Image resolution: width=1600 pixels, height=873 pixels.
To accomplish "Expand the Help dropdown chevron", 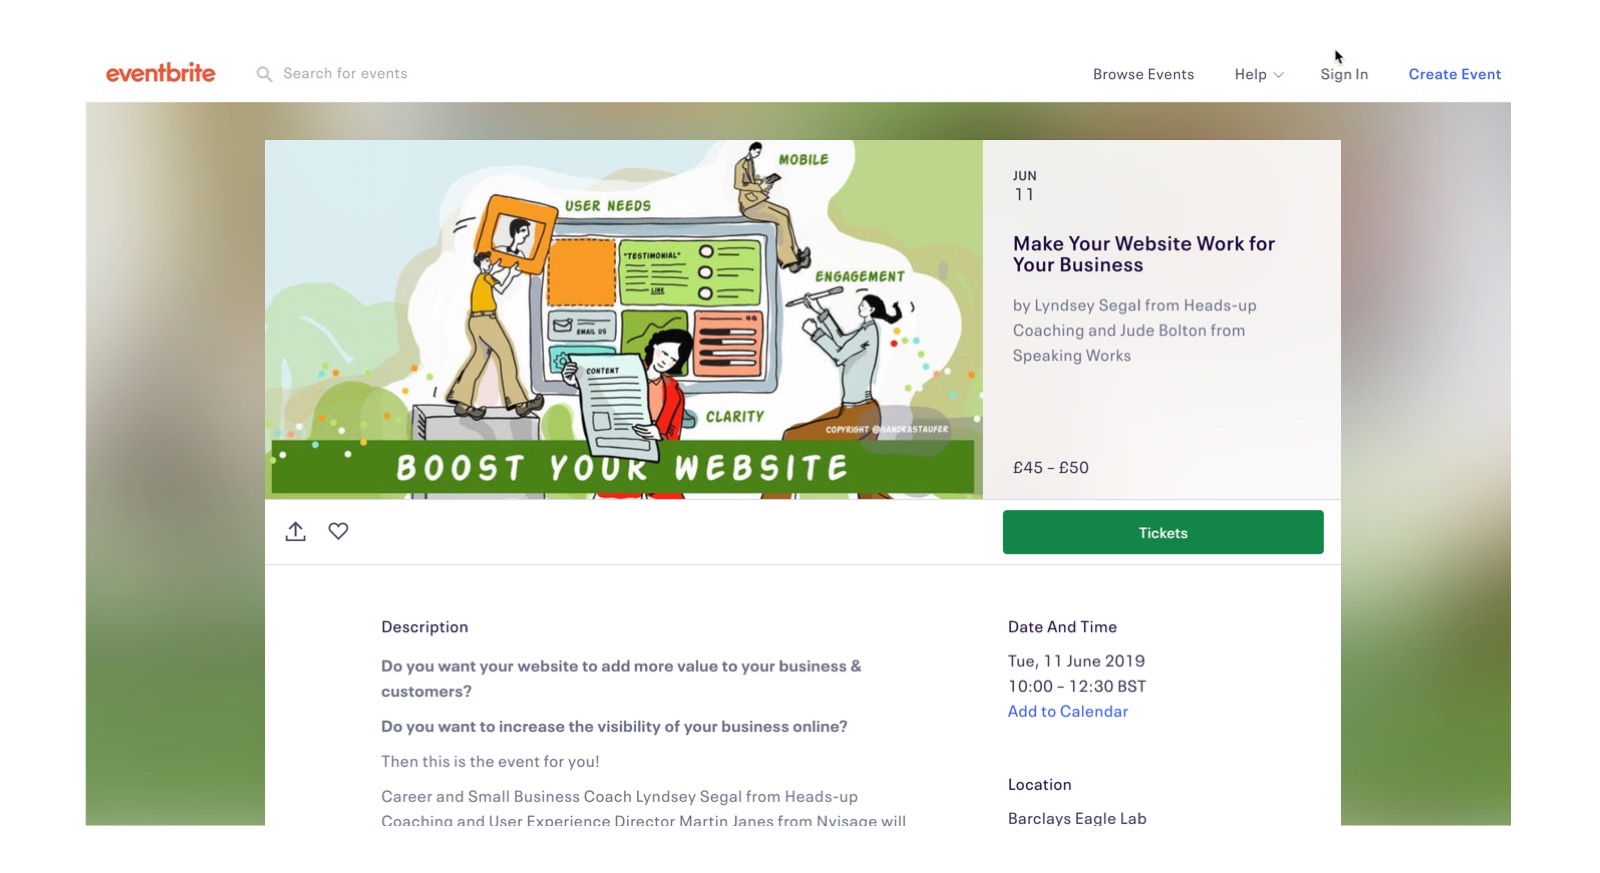I will click(1278, 75).
